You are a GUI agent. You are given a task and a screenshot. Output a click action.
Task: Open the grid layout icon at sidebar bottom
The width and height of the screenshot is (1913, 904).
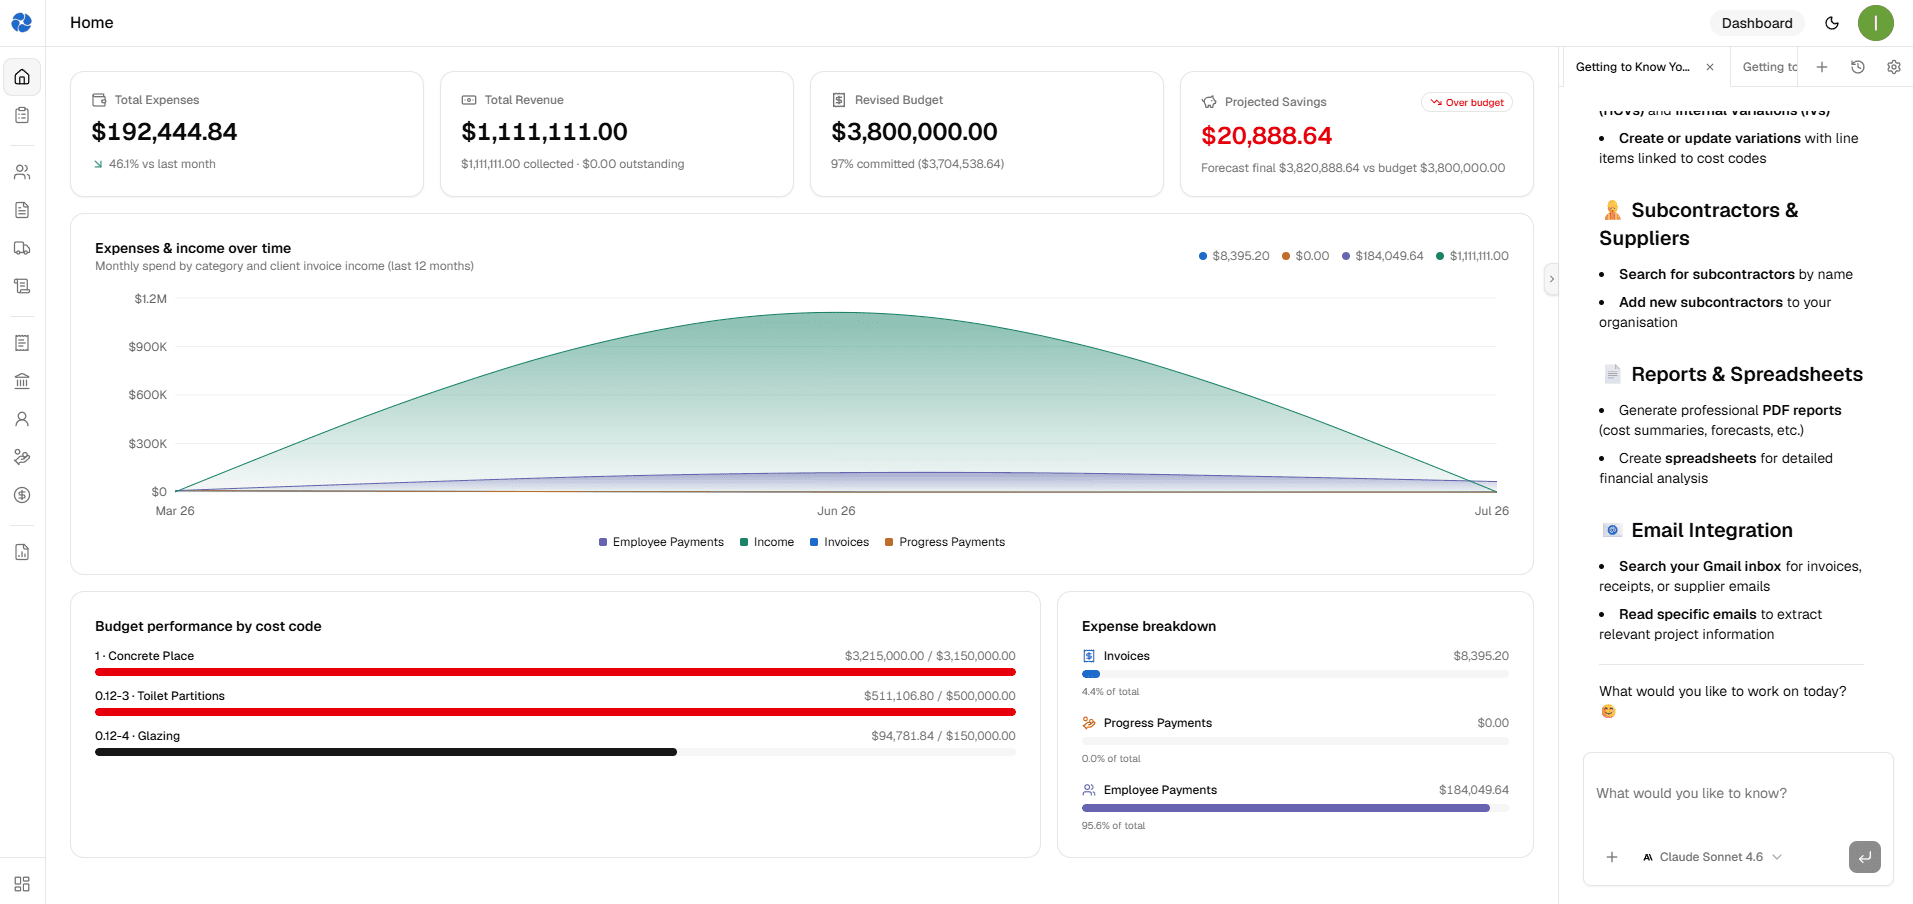(22, 884)
